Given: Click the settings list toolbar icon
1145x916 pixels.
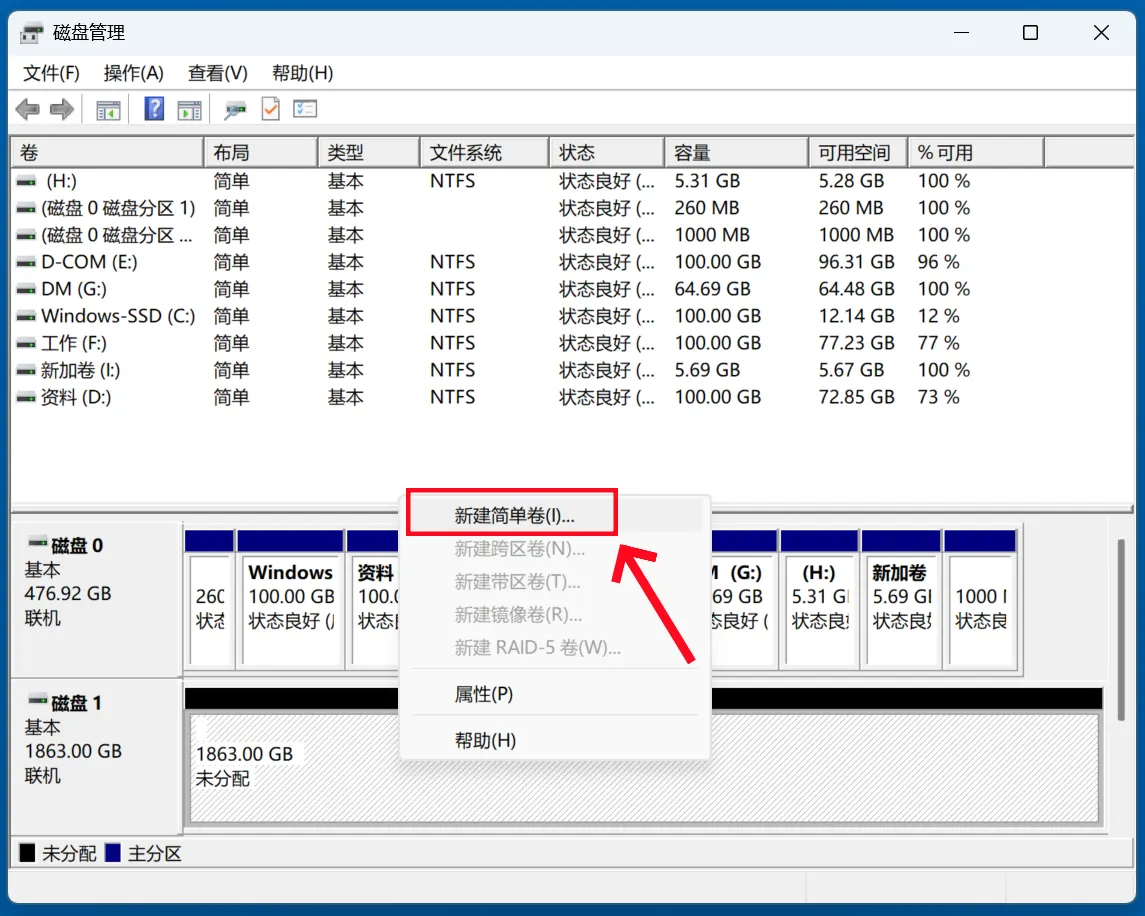Looking at the screenshot, I should point(305,109).
